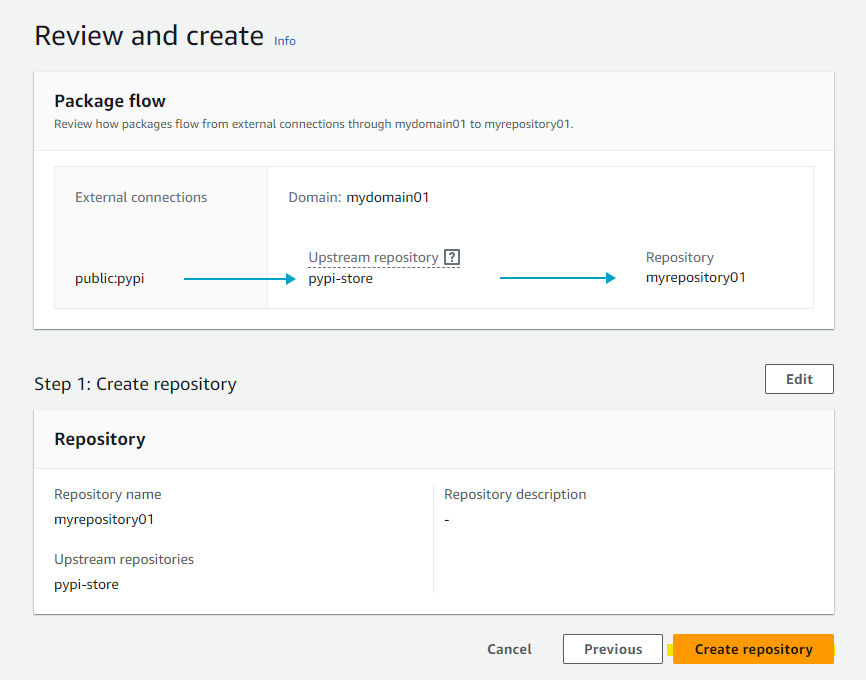Click myrepository01 in the package flow diagram
Image resolution: width=866 pixels, height=680 pixels.
tap(696, 277)
